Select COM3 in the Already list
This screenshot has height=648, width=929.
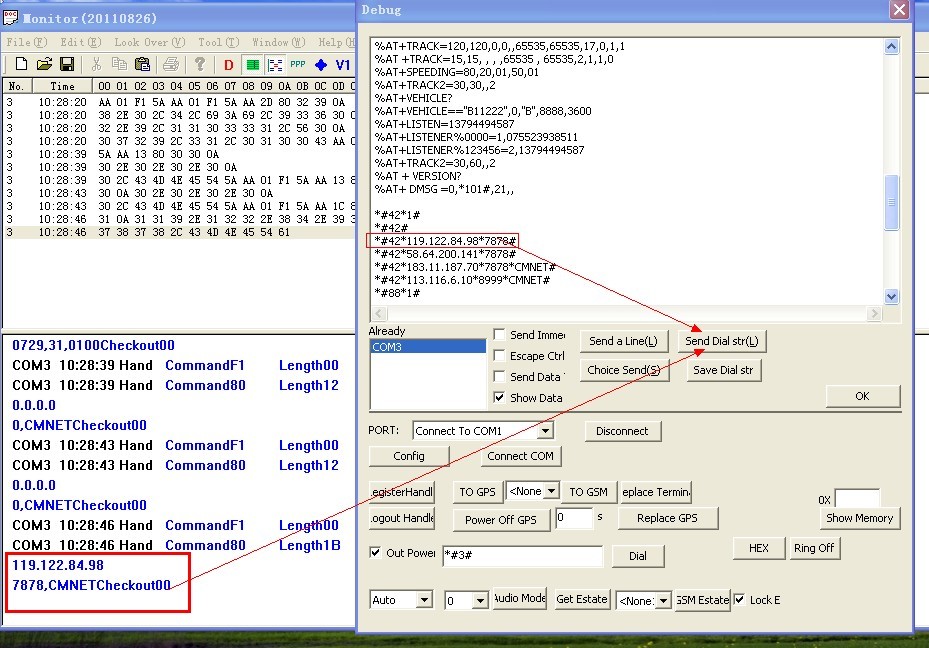428,347
